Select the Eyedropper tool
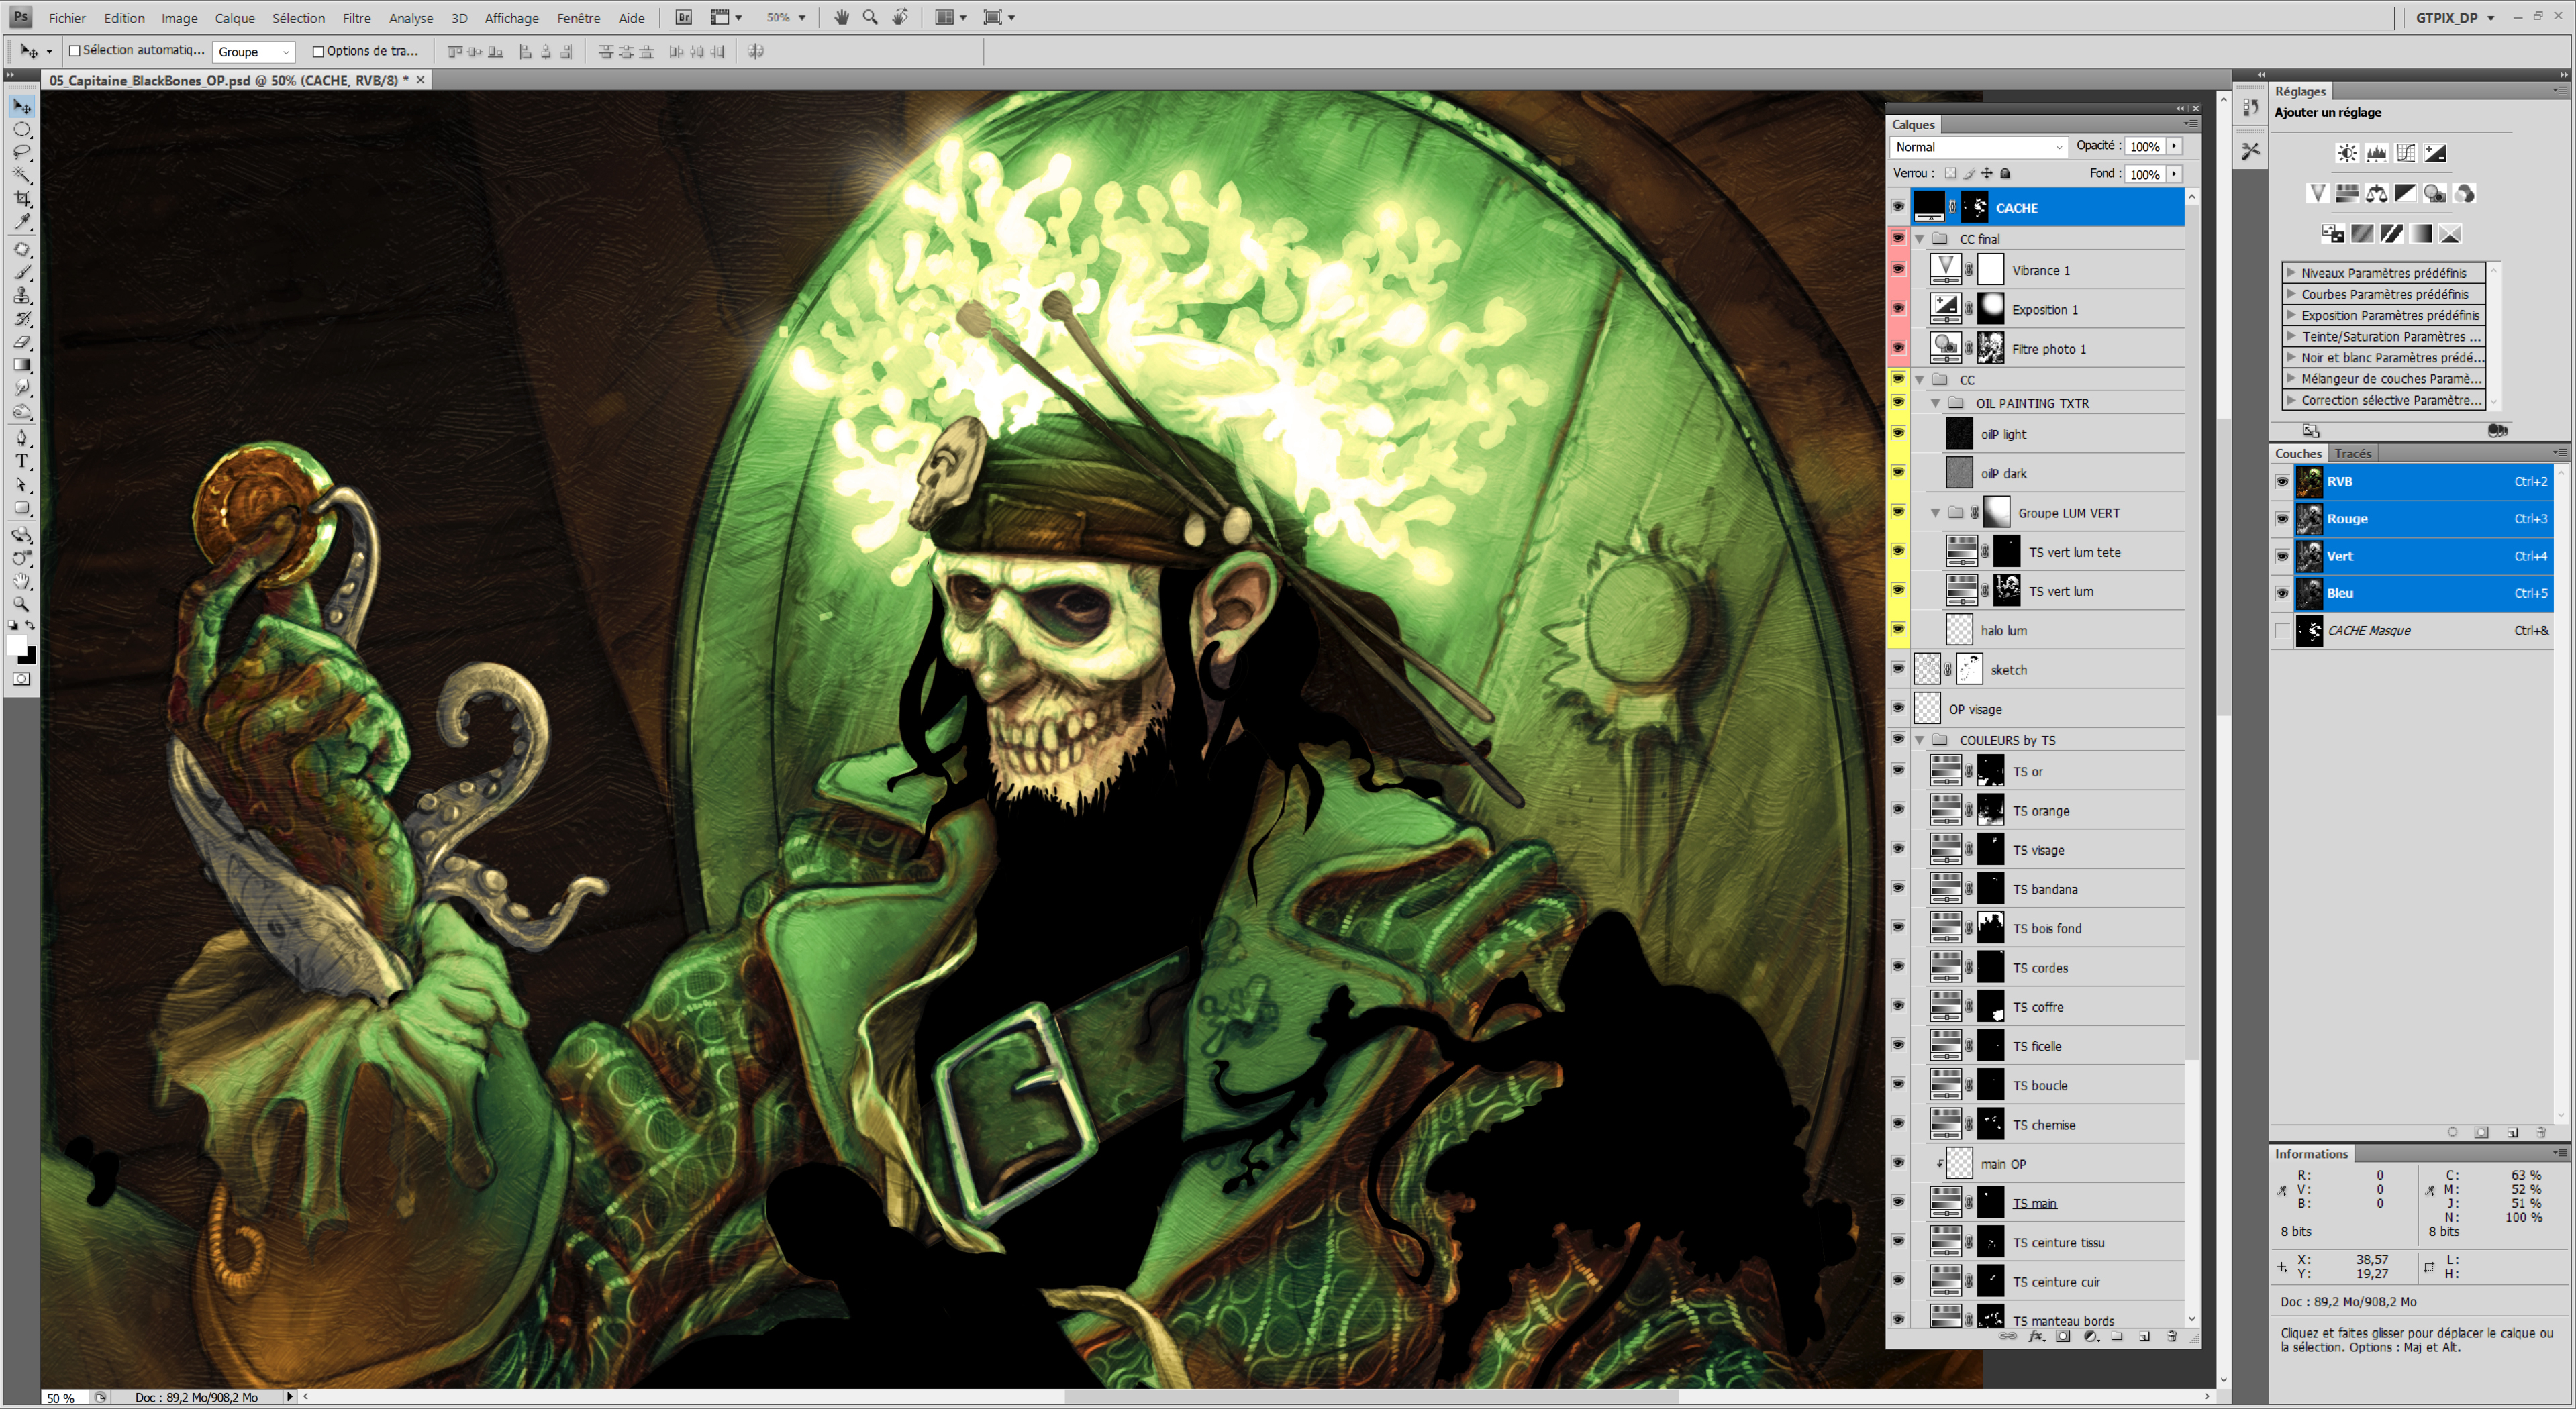This screenshot has height=1409, width=2576. [x=22, y=222]
